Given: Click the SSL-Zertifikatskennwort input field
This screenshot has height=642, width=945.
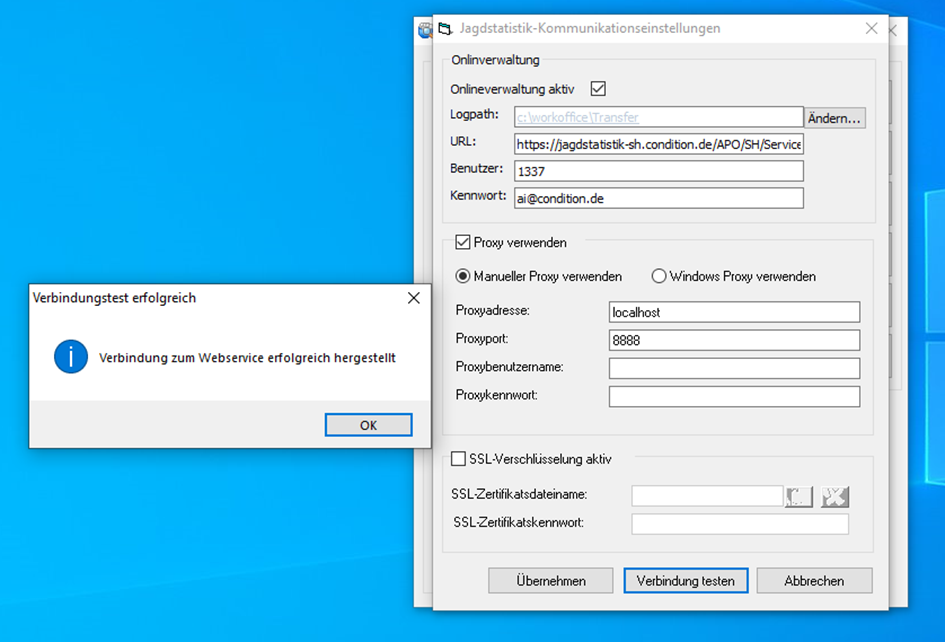Looking at the screenshot, I should coord(740,524).
